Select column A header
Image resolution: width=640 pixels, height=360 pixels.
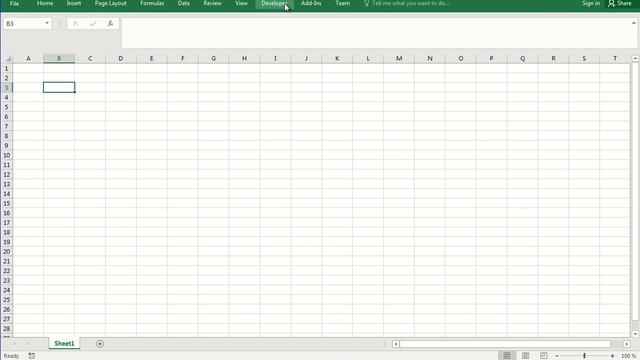click(28, 59)
